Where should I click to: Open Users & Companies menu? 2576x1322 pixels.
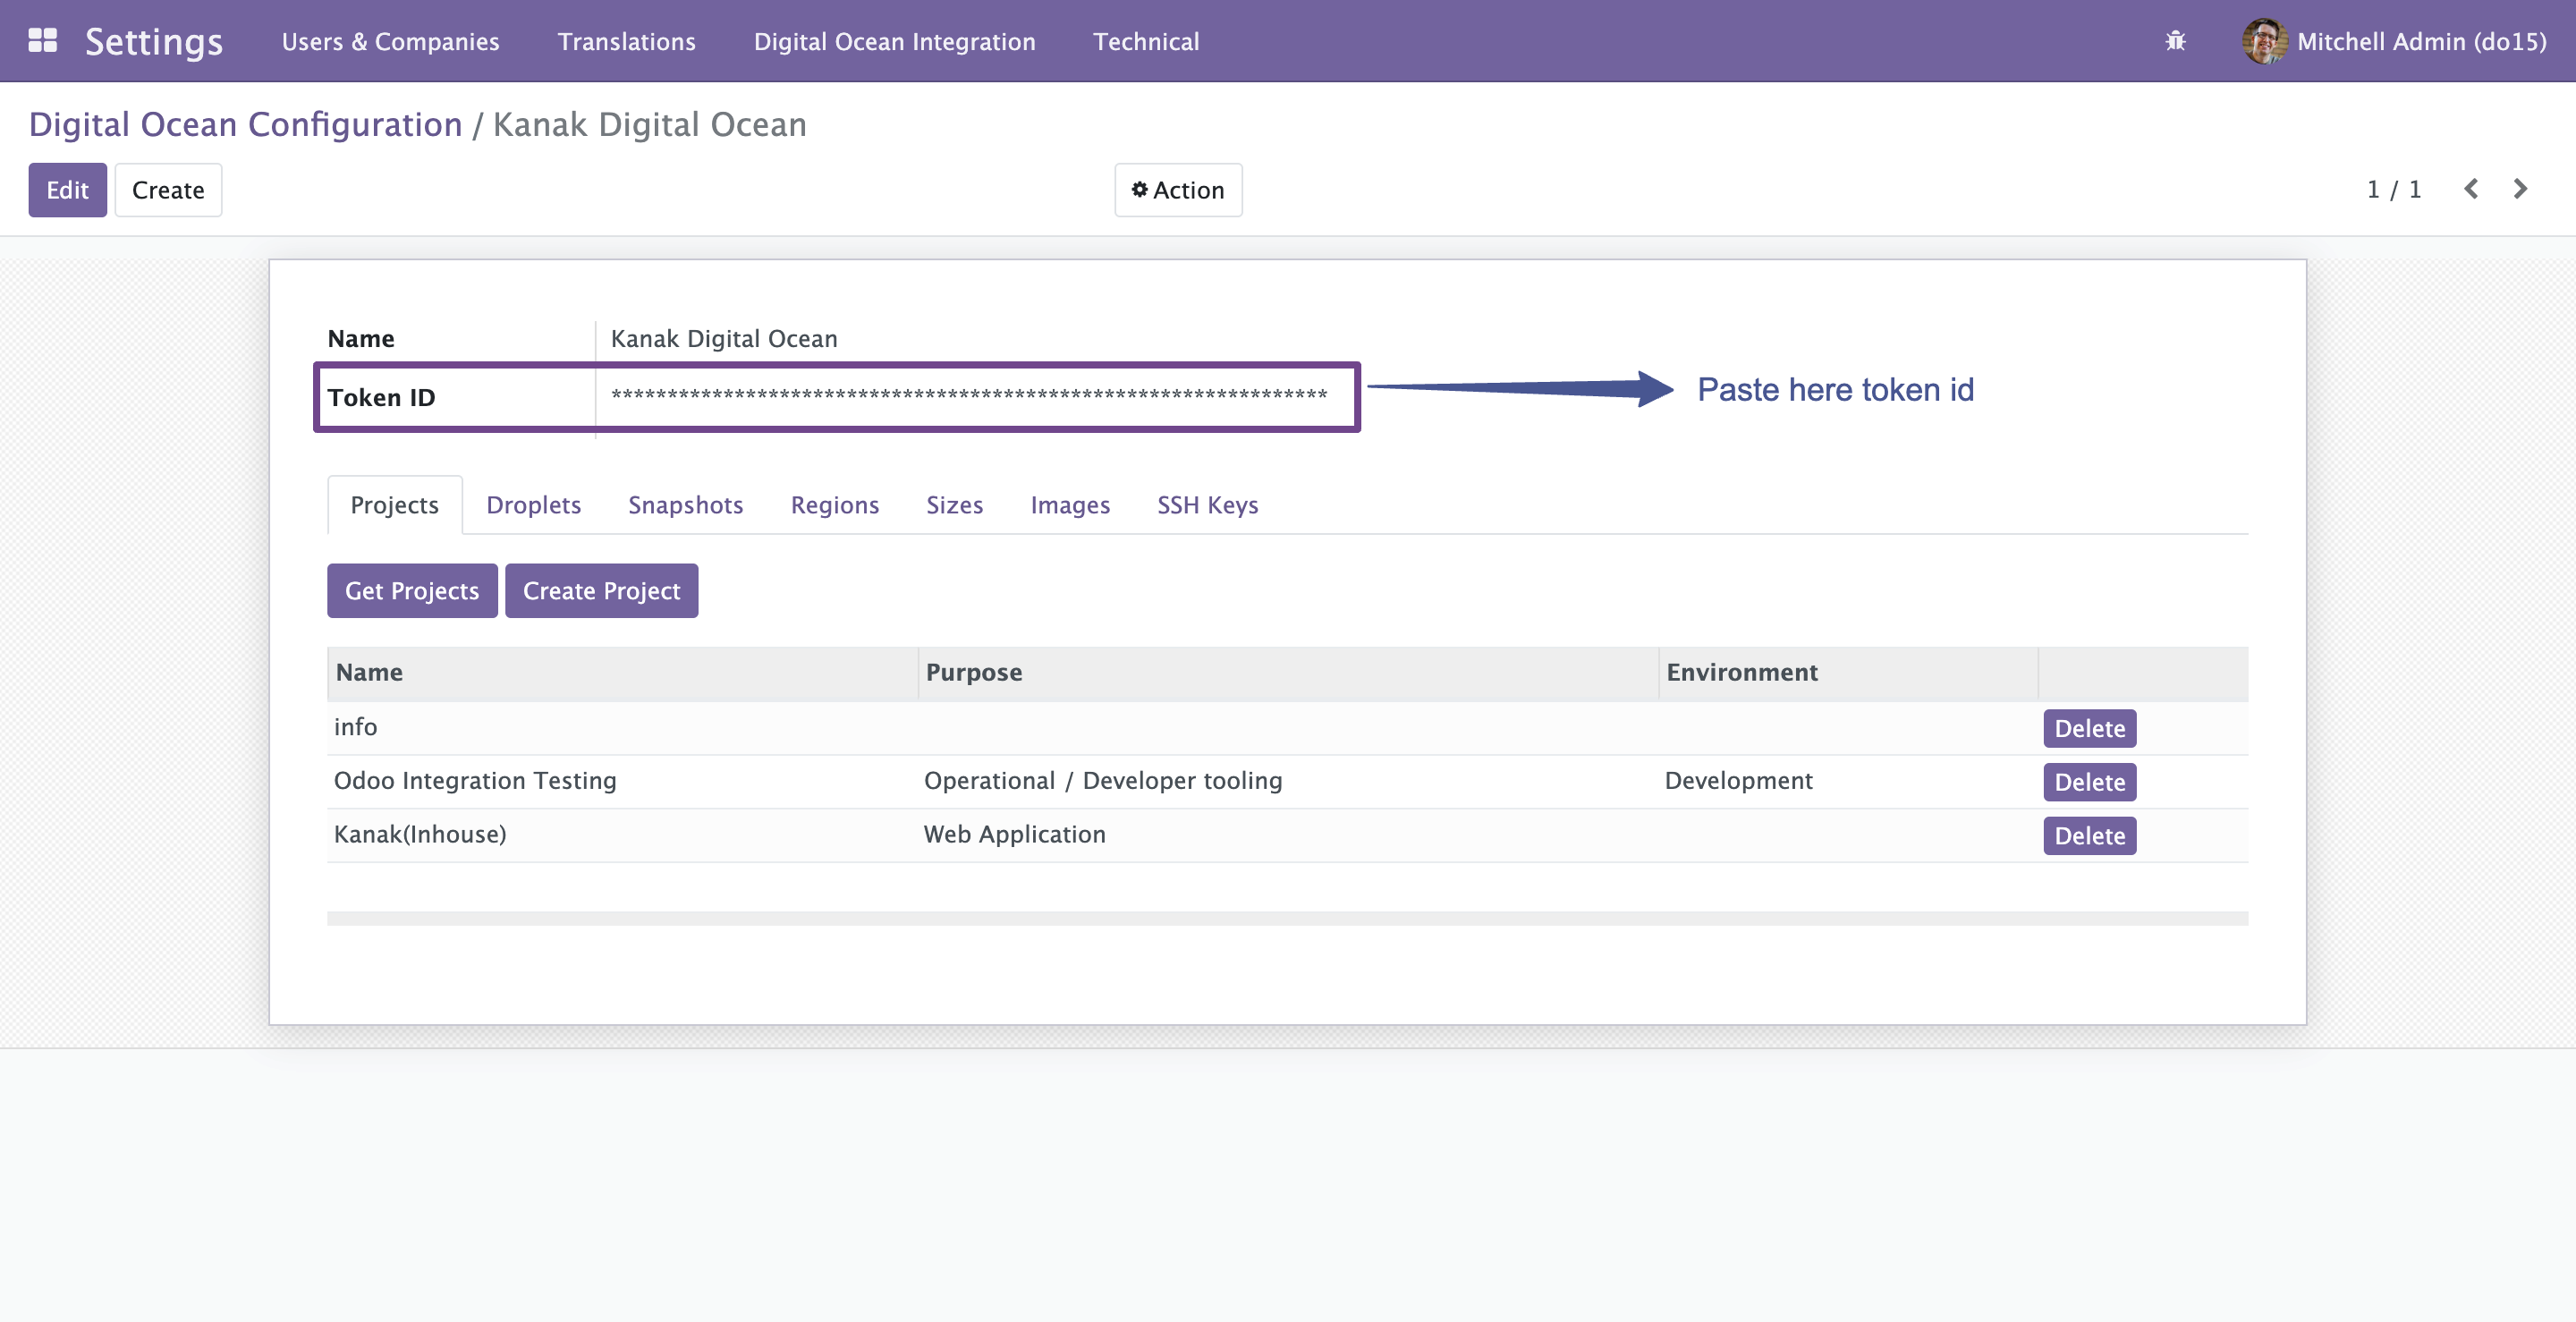click(390, 41)
